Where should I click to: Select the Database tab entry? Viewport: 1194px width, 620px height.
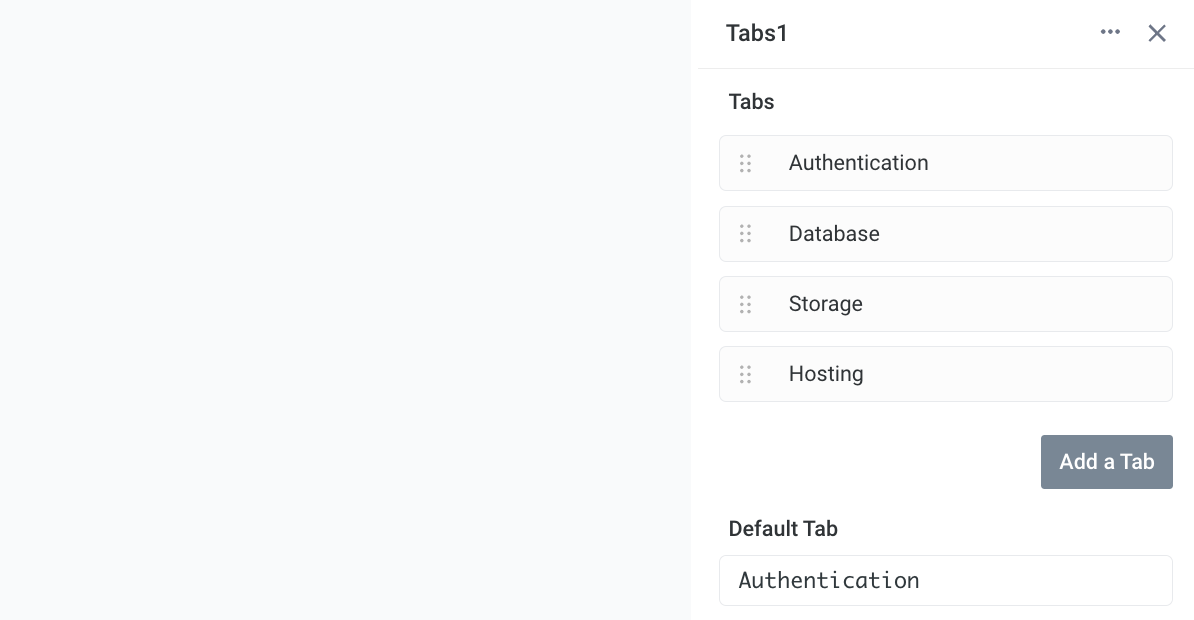pos(945,233)
